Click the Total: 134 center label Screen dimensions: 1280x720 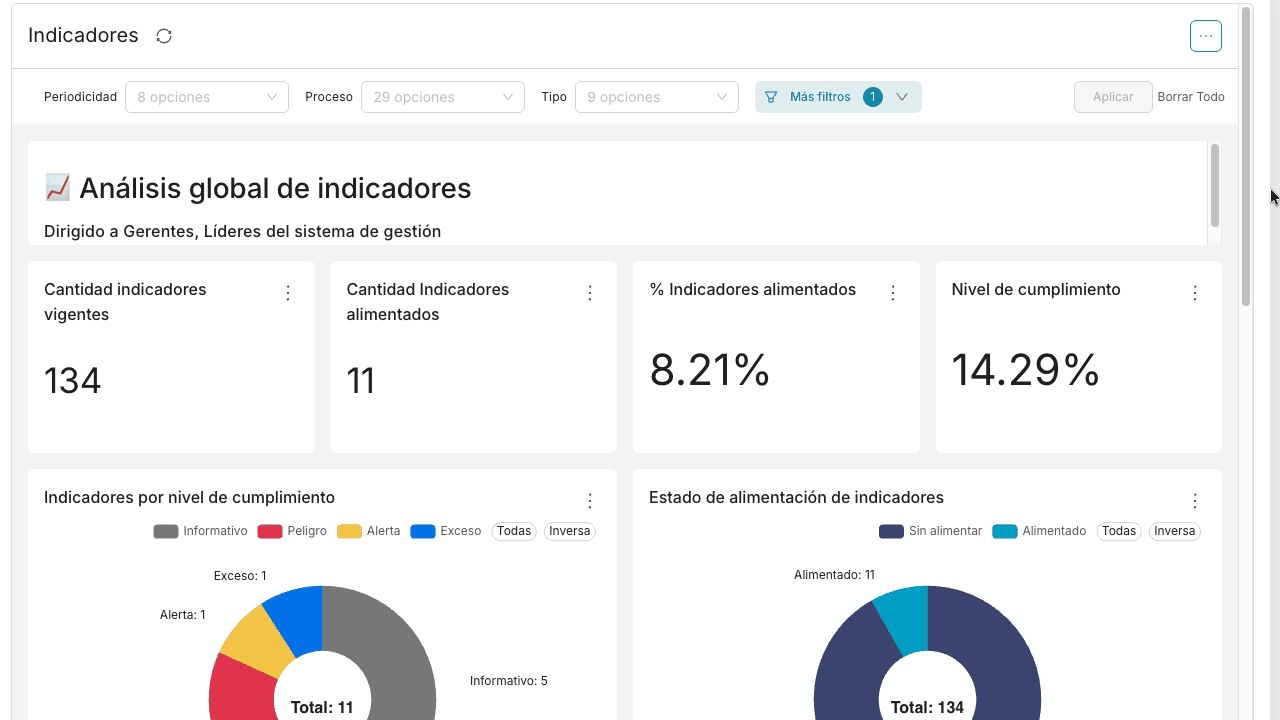click(927, 707)
